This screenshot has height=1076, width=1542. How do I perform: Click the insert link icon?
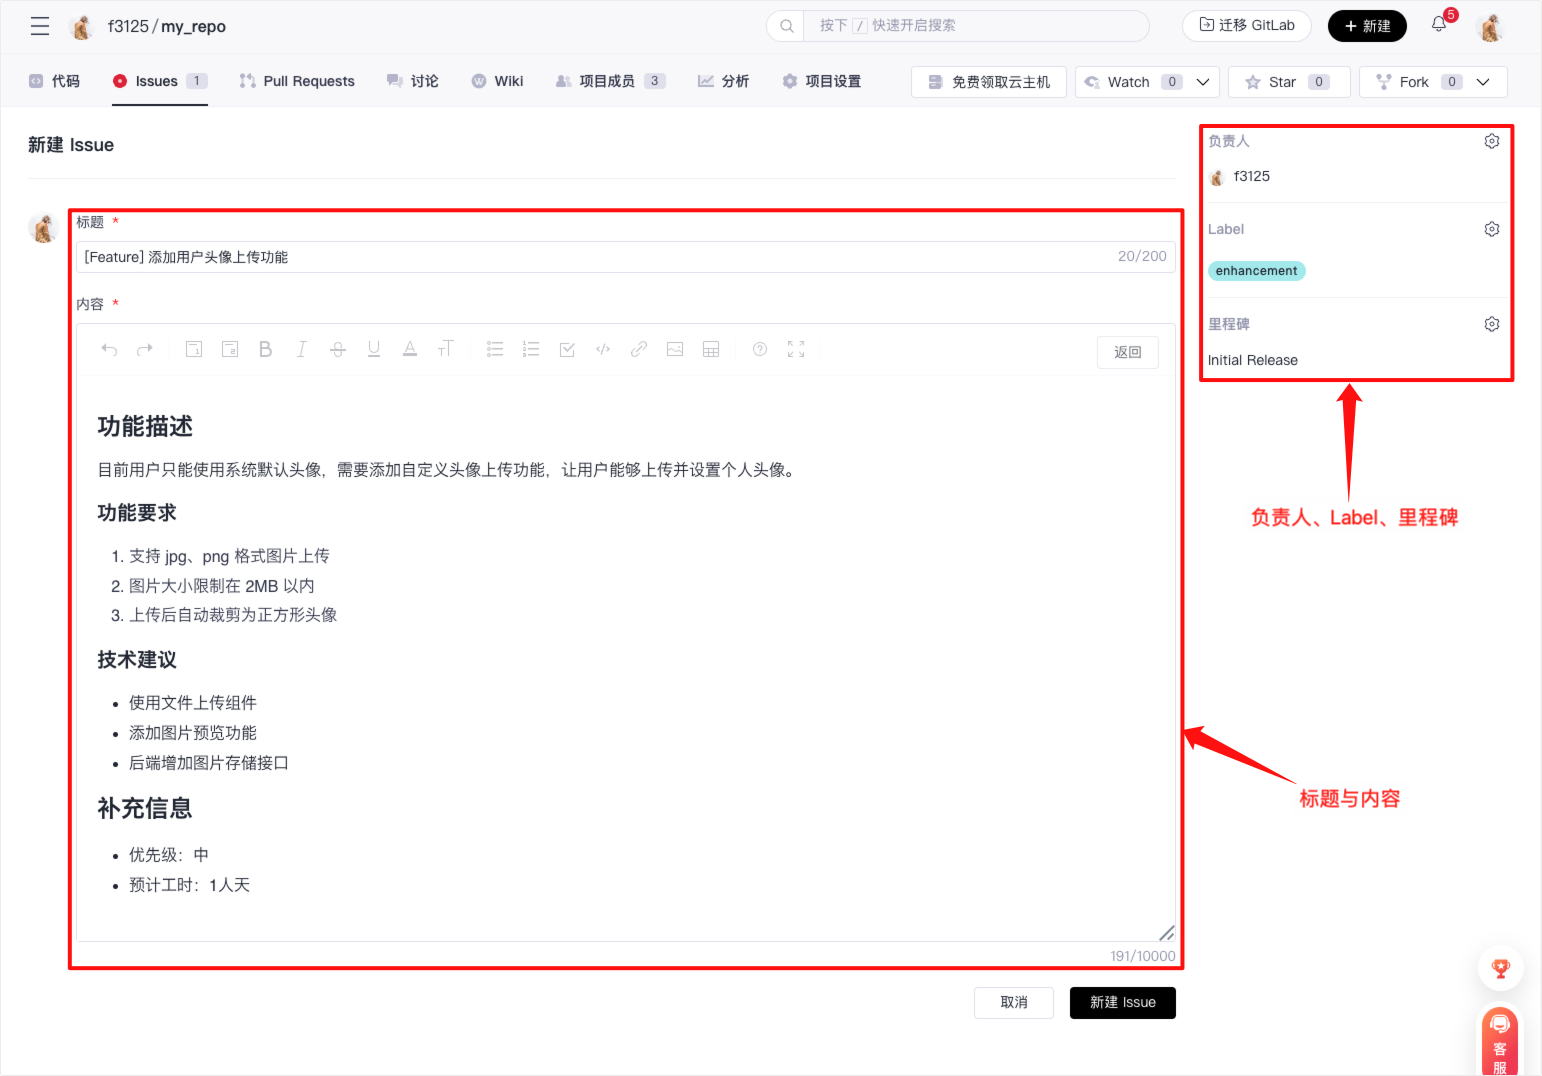click(639, 349)
